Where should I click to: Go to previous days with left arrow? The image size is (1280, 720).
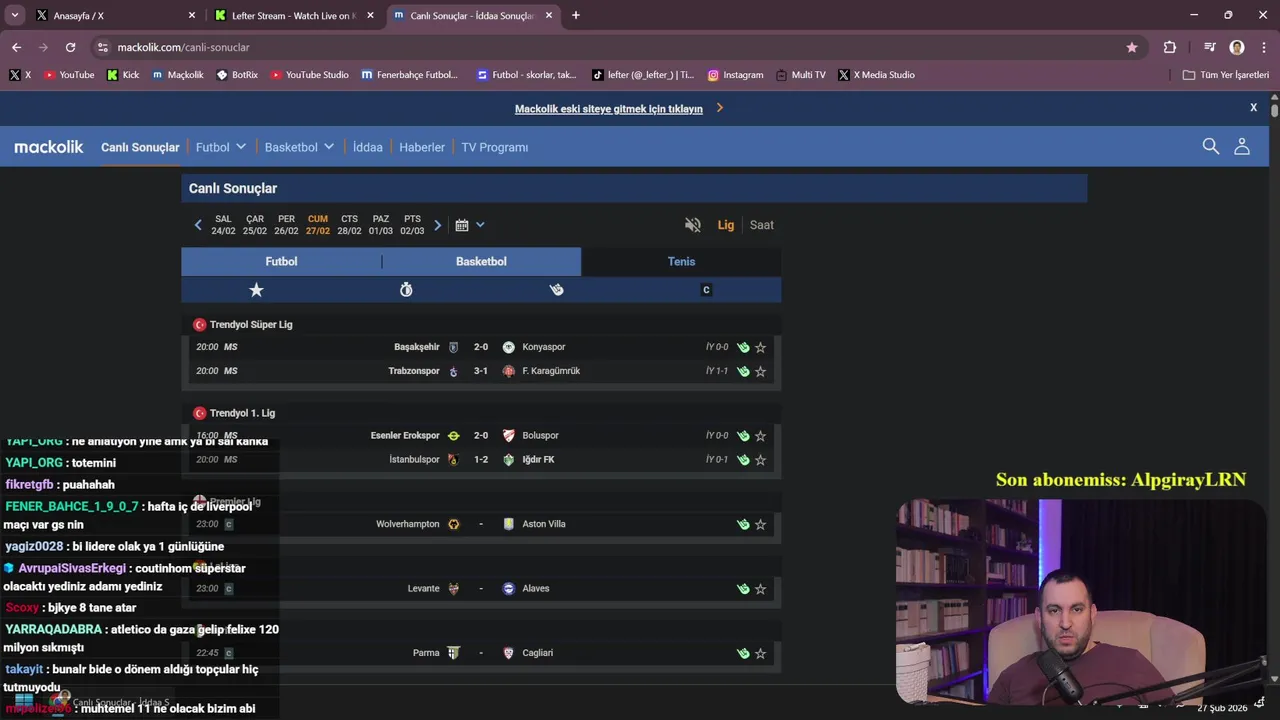198,225
